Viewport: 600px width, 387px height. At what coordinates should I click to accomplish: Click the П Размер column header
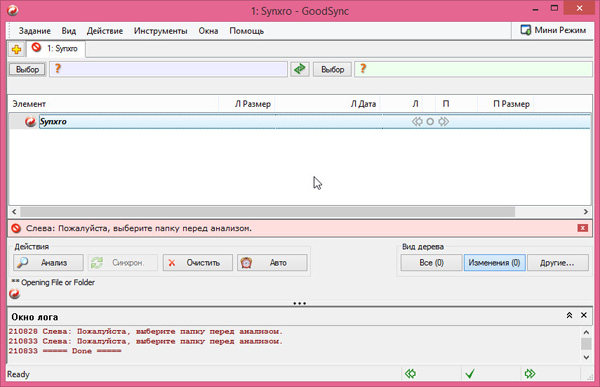[506, 104]
